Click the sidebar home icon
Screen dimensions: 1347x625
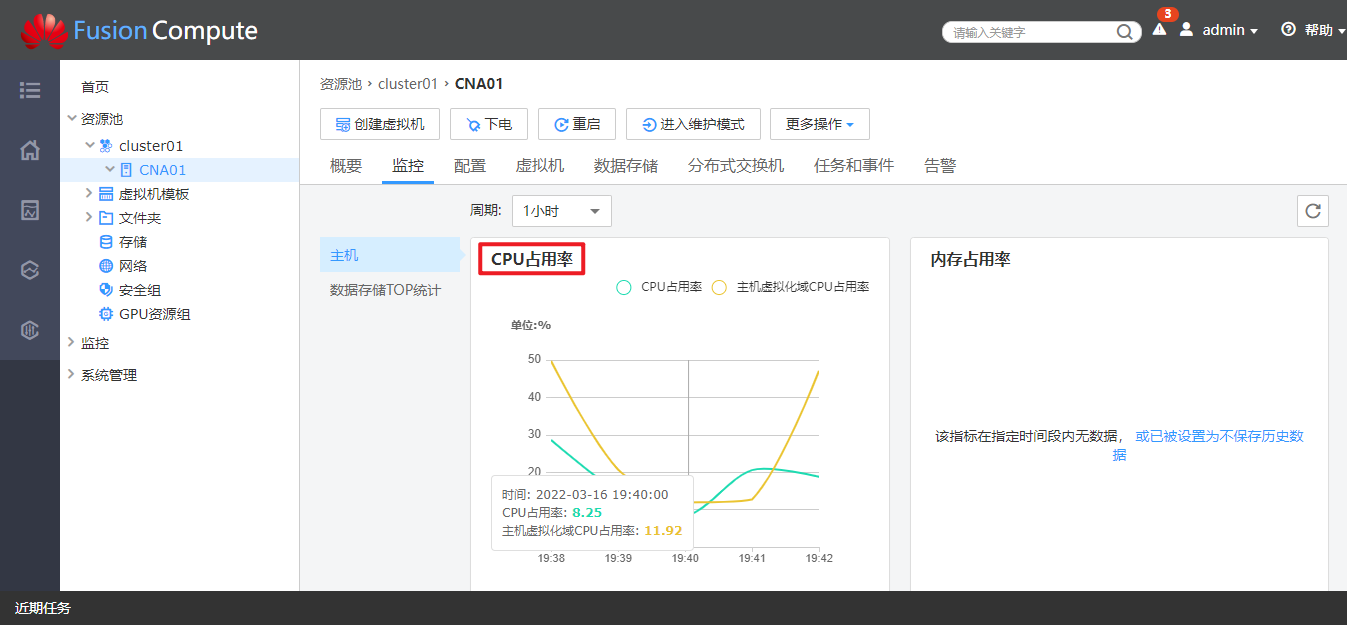30,151
